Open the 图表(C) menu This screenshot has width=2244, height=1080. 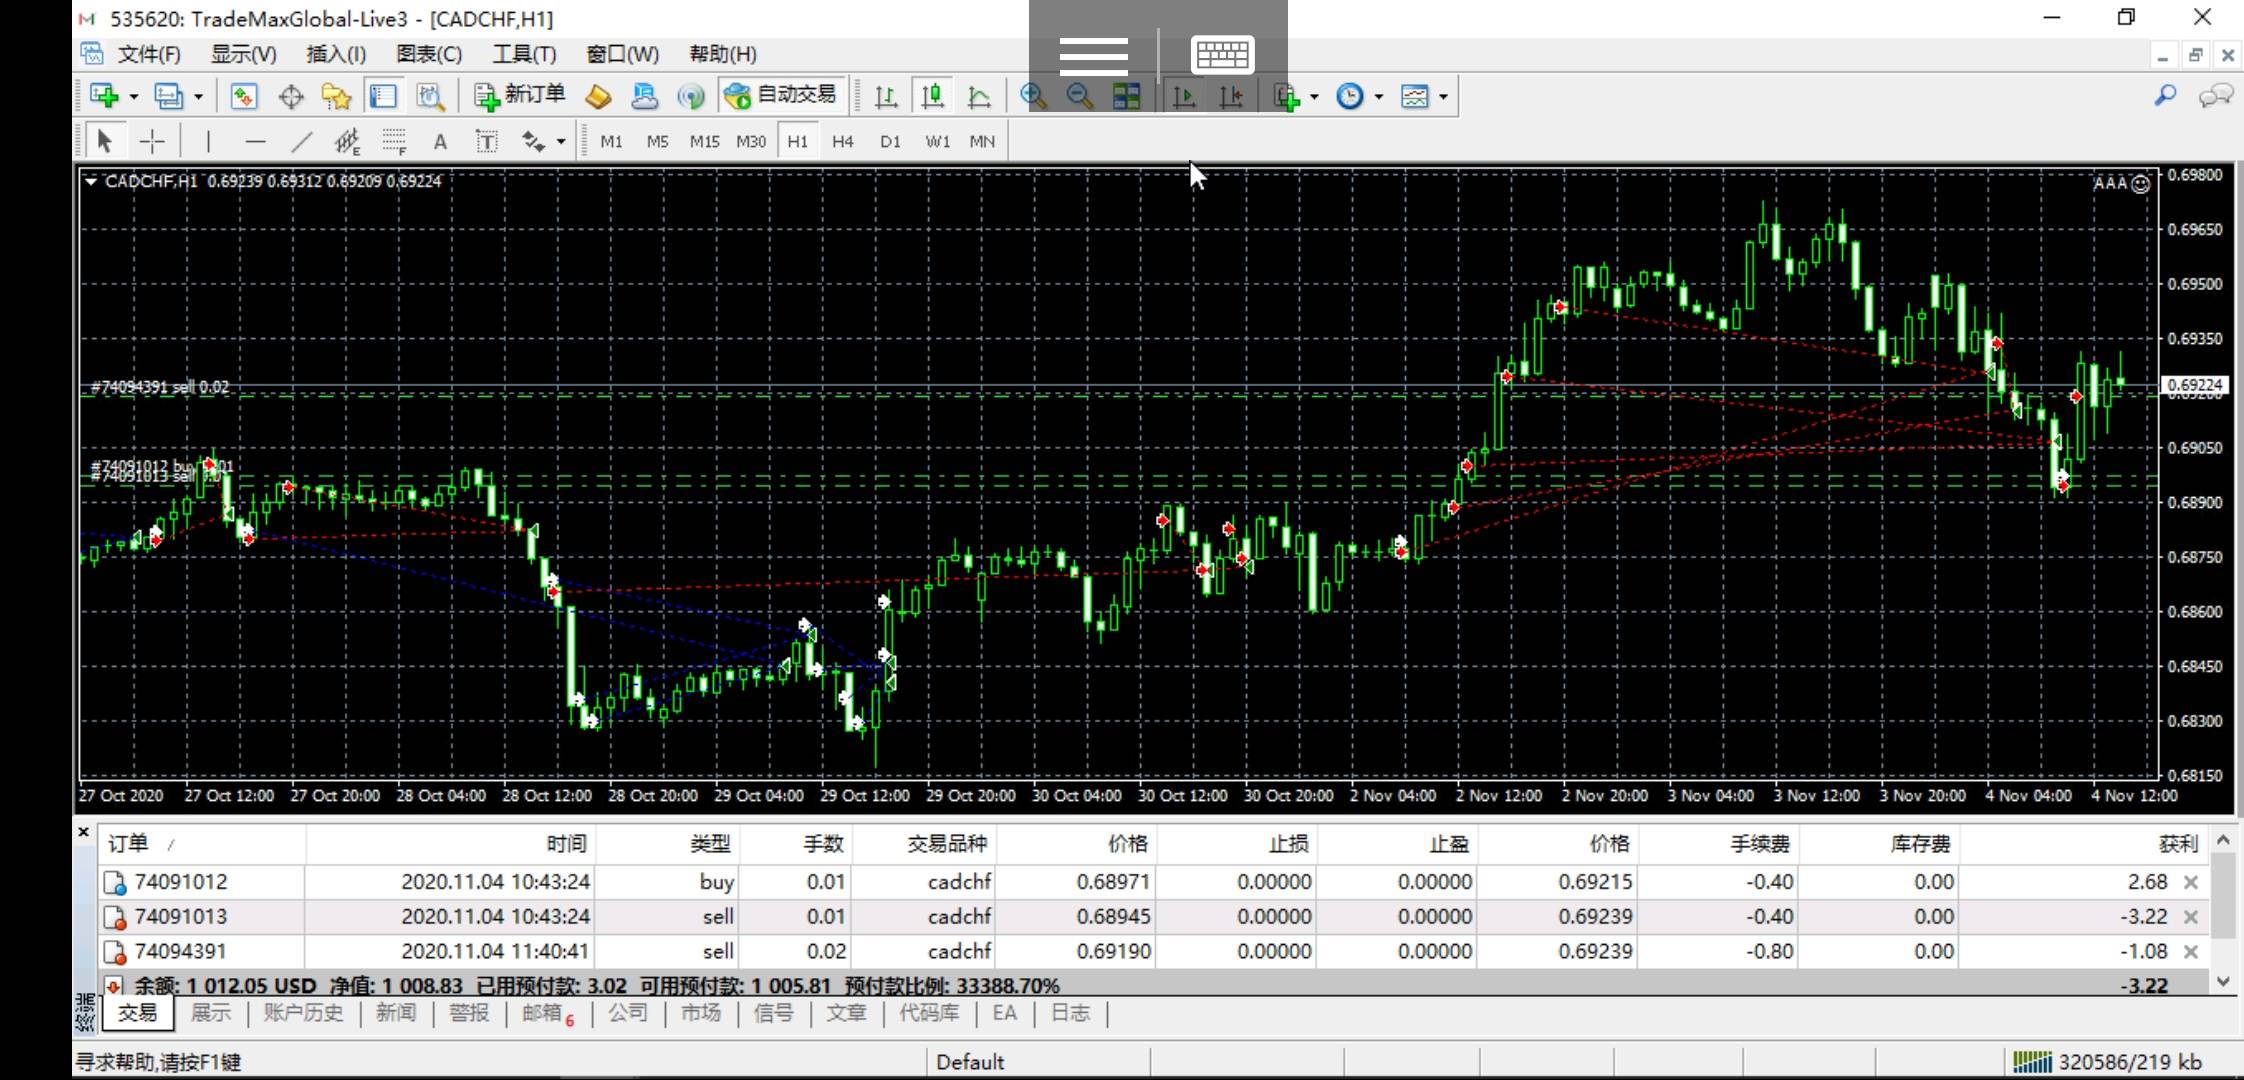(428, 54)
